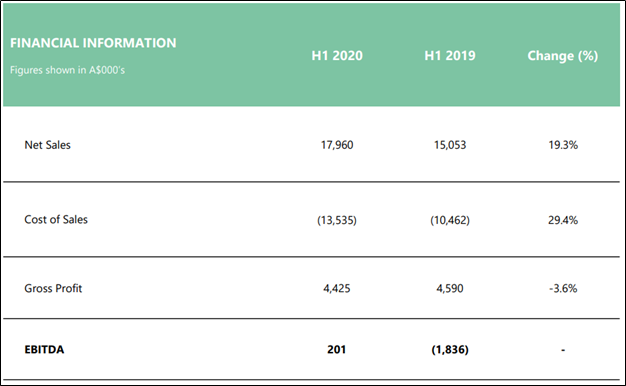Select the 19.3% change cell
Viewport: 626px width, 386px height.
[563, 145]
